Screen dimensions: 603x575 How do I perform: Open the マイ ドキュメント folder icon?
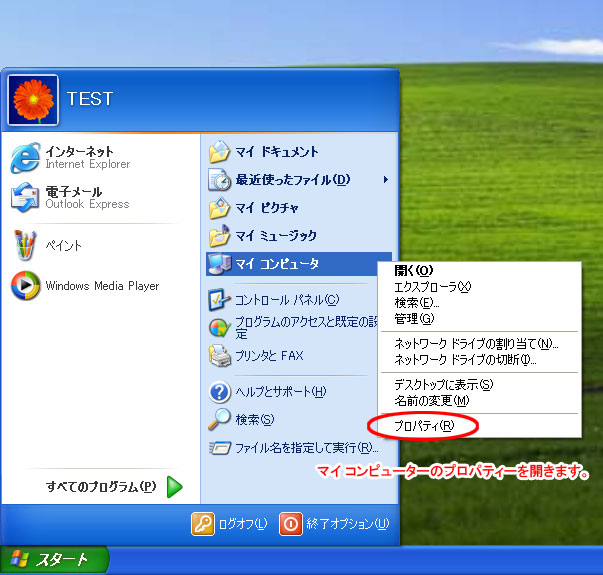220,152
